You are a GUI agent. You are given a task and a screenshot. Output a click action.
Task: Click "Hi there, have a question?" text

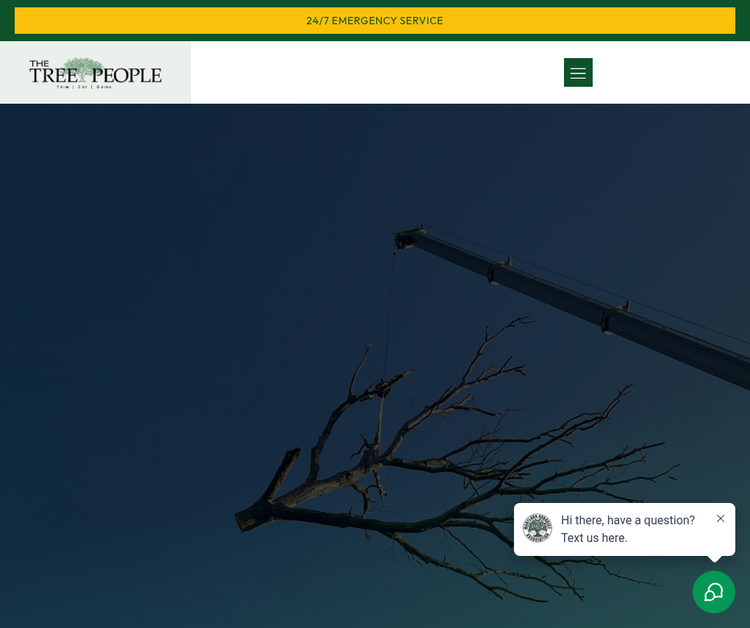[x=627, y=520]
